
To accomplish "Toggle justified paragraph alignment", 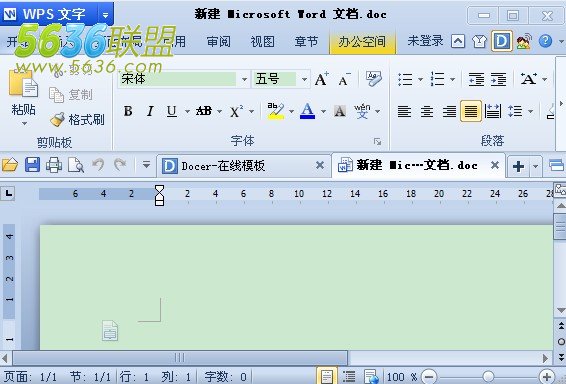I will [471, 111].
